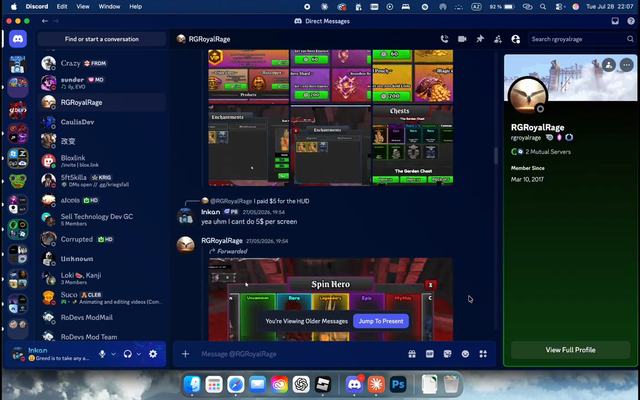Open DM with CaulisDev
The width and height of the screenshot is (640, 400).
(x=102, y=122)
